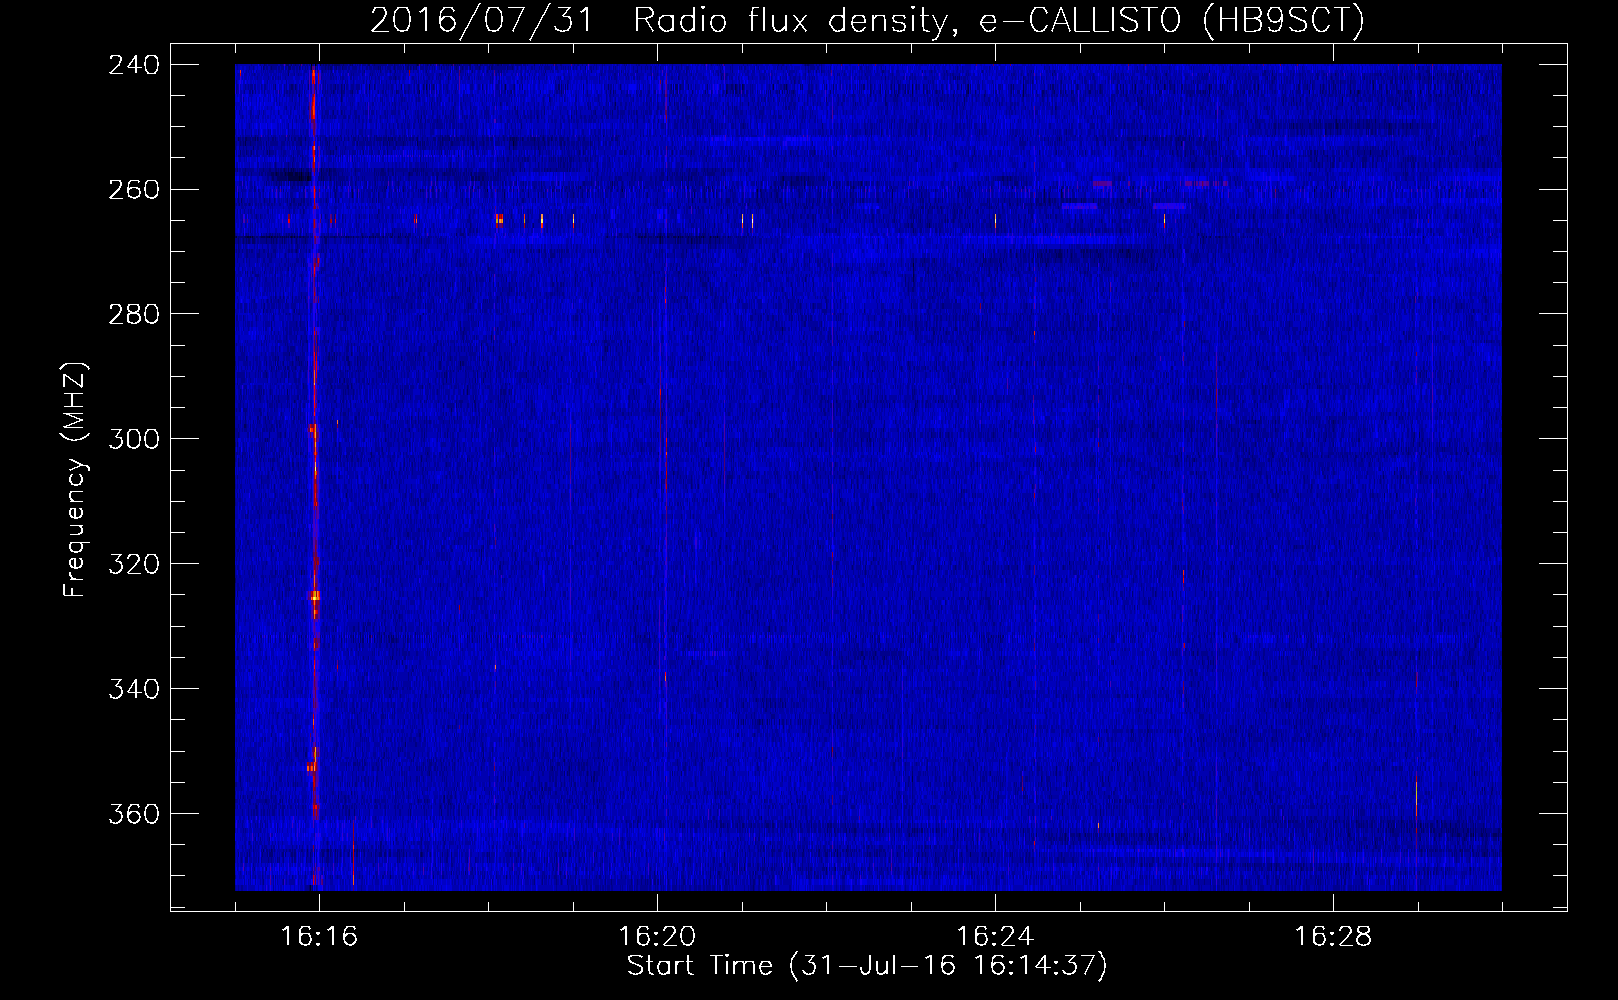This screenshot has width=1618, height=1000.
Task: Click the plot title 'Radio flux density, e-CALLISTO (HB9SCT)'
Action: [999, 21]
